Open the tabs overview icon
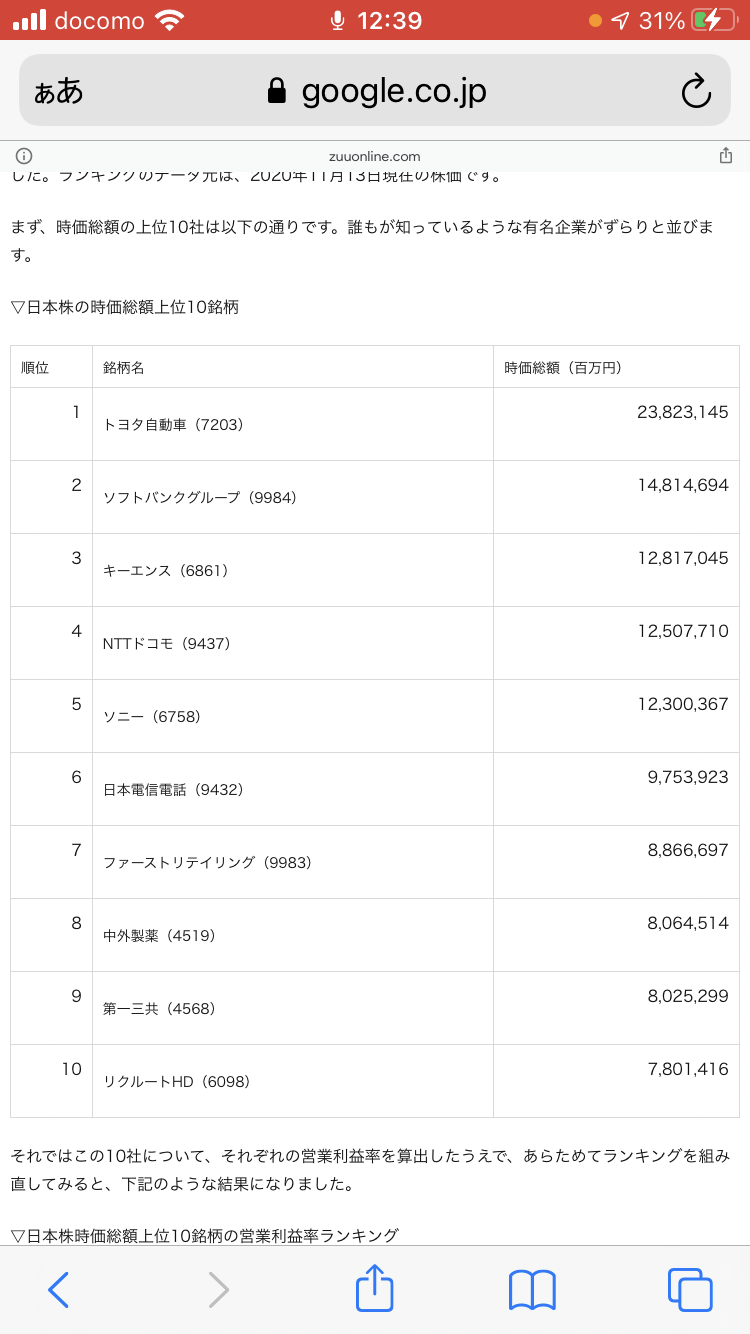Screen dimensions: 750x1334 coord(690,1289)
